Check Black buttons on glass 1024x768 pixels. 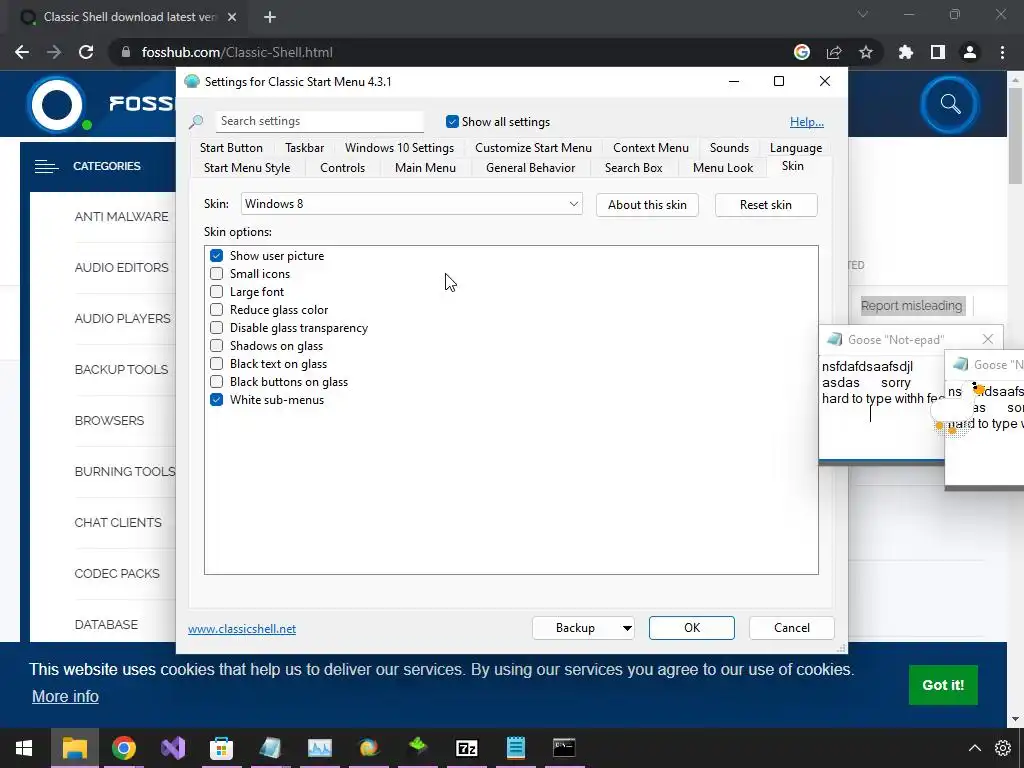pos(216,381)
